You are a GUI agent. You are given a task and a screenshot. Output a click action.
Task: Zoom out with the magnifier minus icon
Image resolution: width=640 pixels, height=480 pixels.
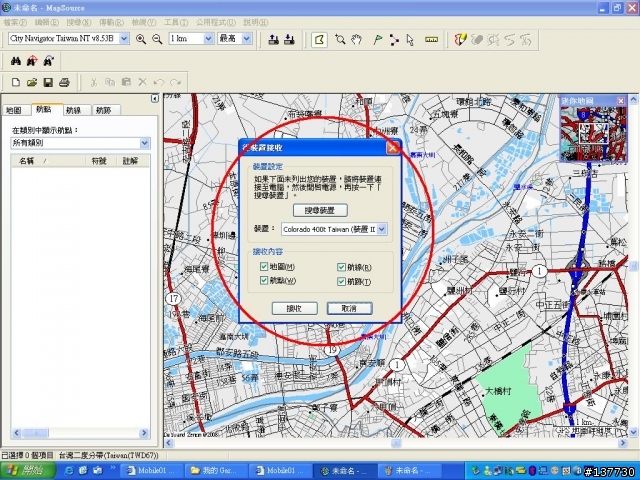(x=157, y=39)
